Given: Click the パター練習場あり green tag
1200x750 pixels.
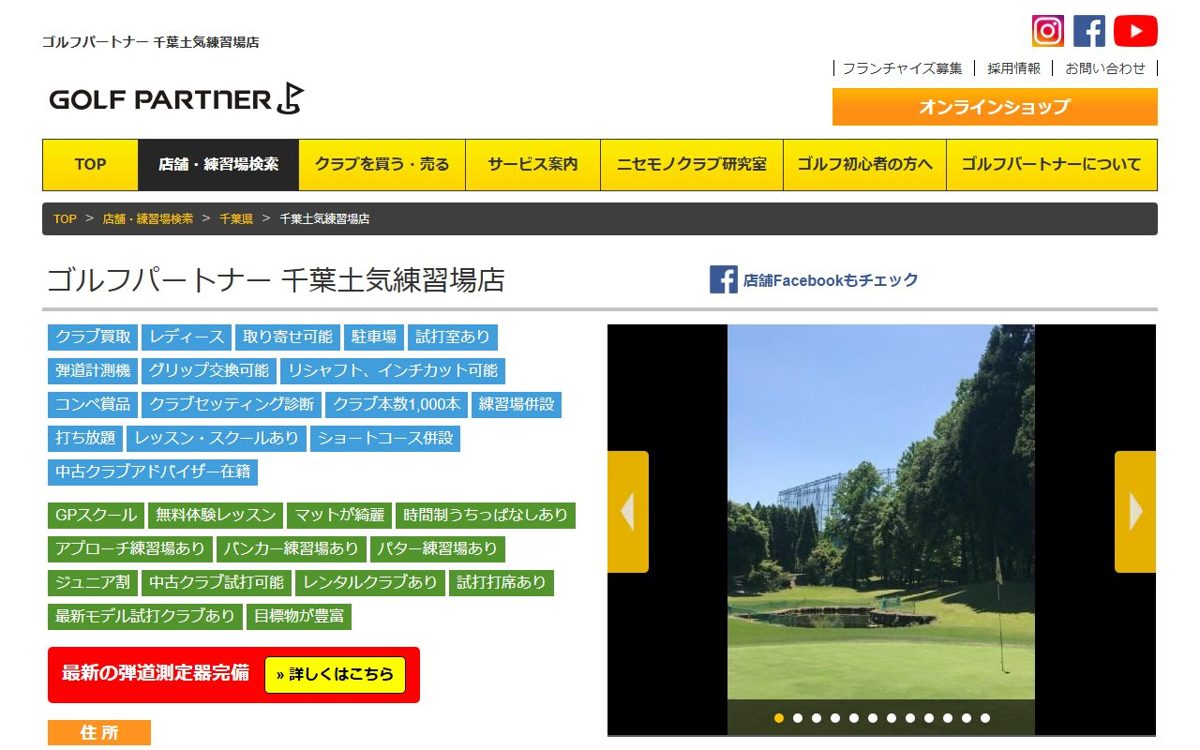Looking at the screenshot, I should (438, 549).
